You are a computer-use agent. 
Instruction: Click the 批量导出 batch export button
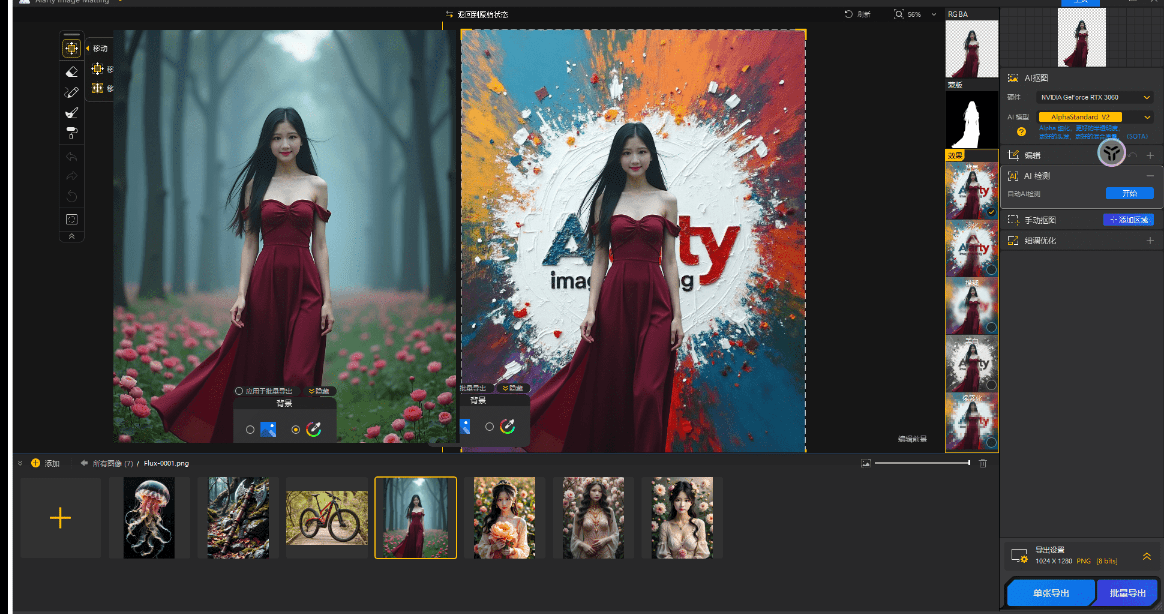[1127, 593]
